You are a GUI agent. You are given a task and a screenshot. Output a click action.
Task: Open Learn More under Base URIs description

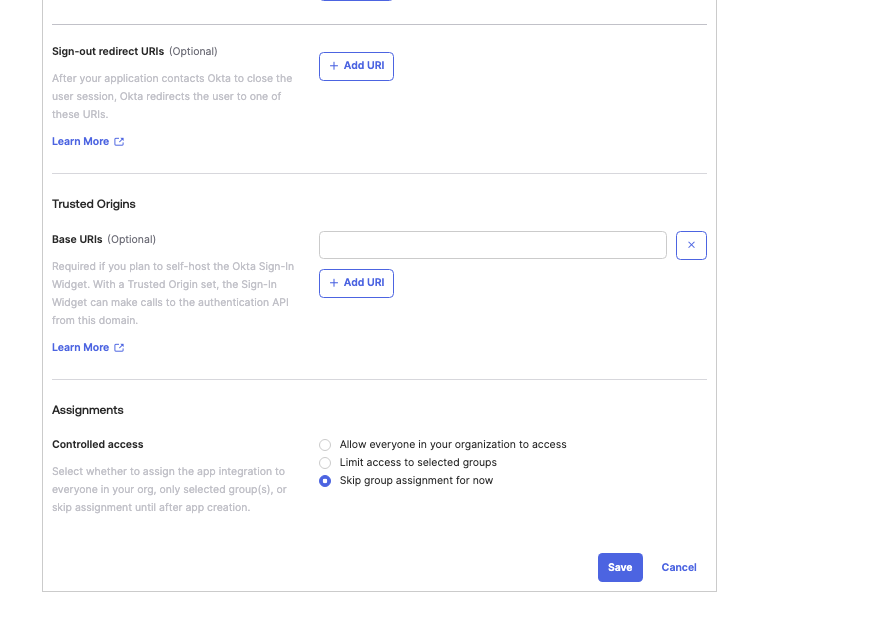80,347
